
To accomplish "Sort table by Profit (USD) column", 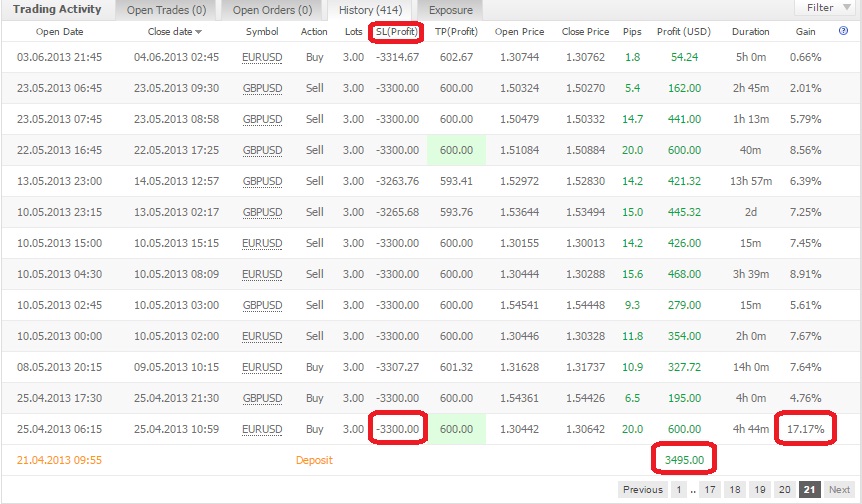I will 683,32.
